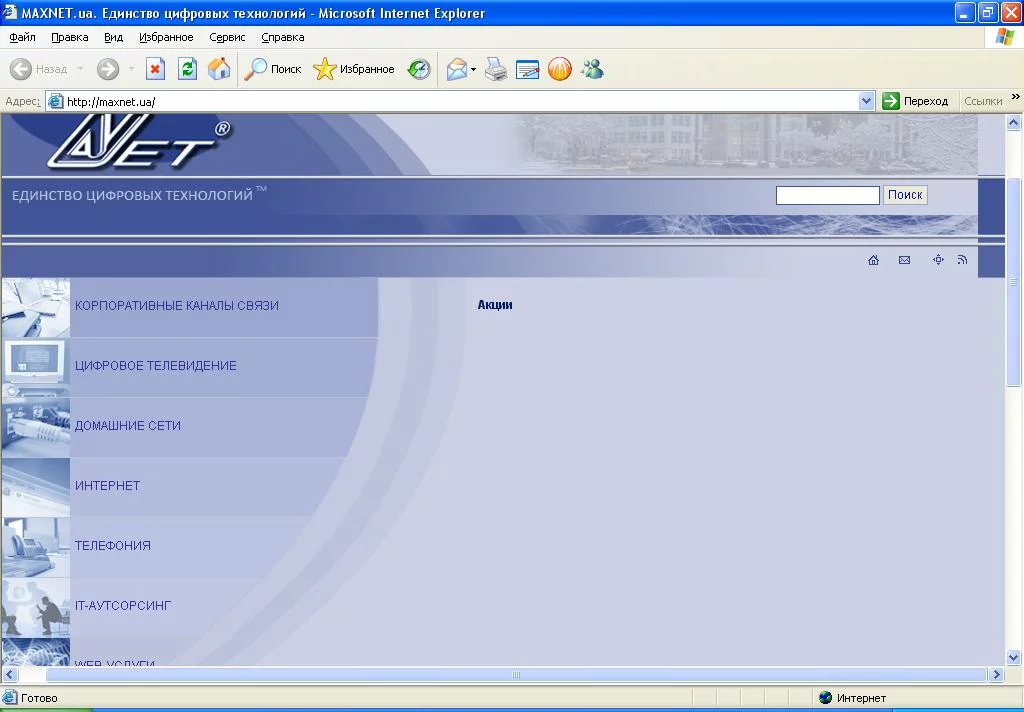The width and height of the screenshot is (1024, 712).
Task: Open the website's RSS feed icon
Action: click(962, 260)
